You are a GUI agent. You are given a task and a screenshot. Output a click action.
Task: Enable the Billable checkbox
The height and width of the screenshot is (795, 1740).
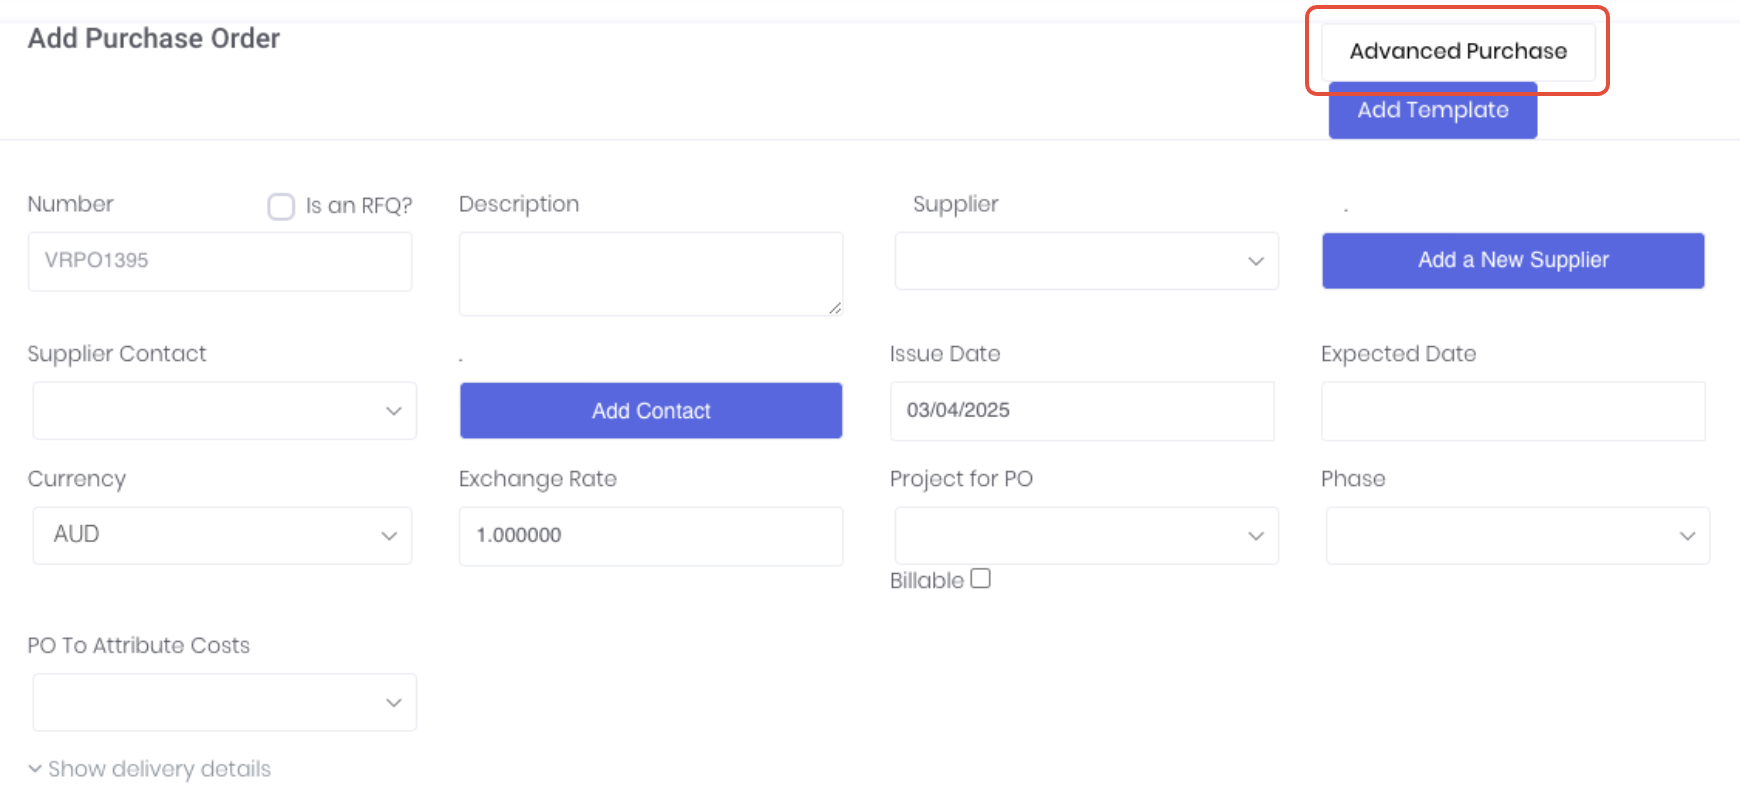[980, 578]
